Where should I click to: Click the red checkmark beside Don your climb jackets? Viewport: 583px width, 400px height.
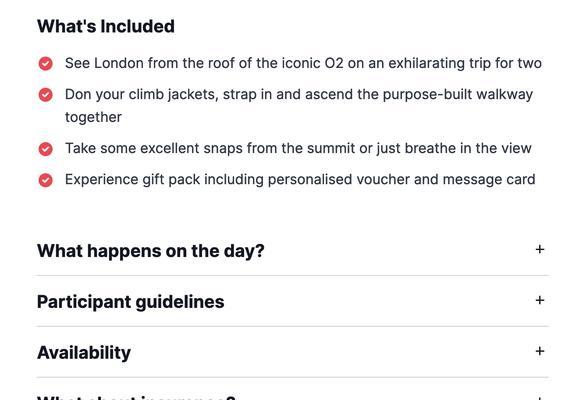45,95
